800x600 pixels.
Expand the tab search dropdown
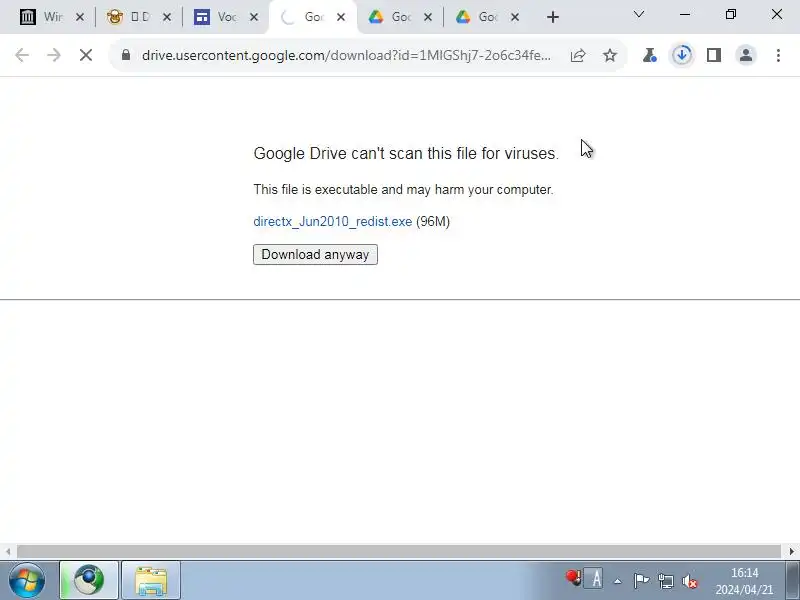click(x=639, y=14)
